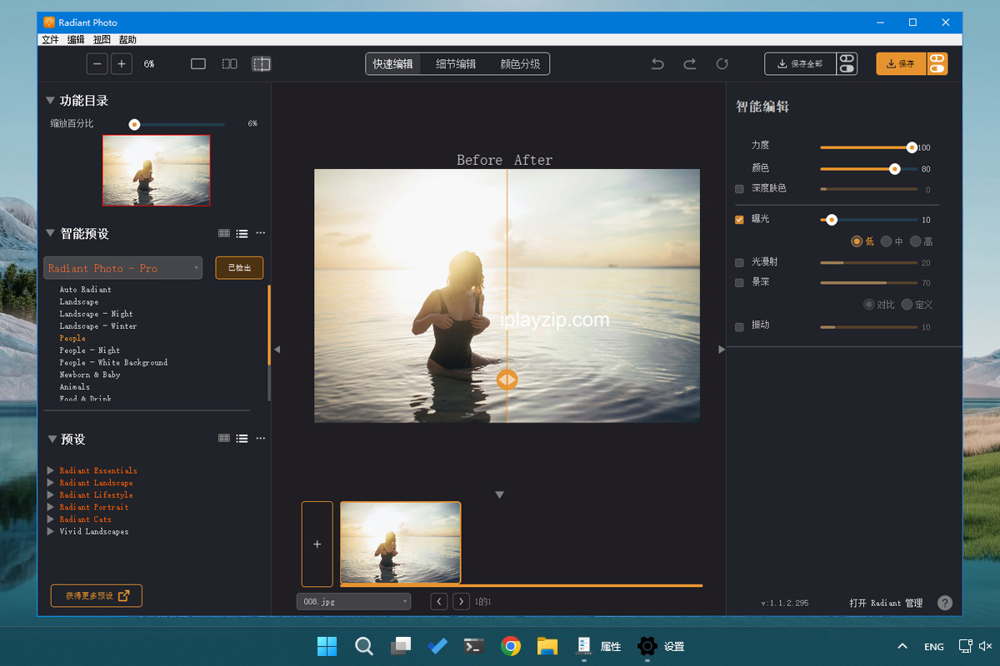Expand the Radiant Essentials preset group
The height and width of the screenshot is (666, 1000).
pos(50,470)
